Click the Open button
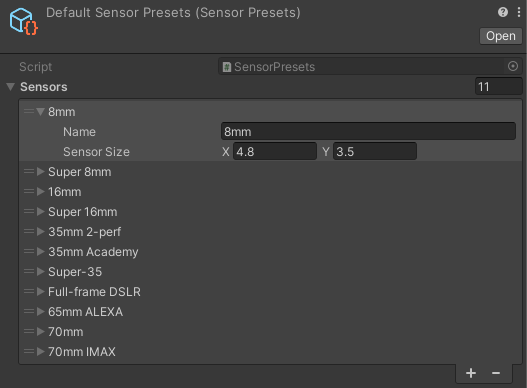This screenshot has height=388, width=527. pos(500,36)
